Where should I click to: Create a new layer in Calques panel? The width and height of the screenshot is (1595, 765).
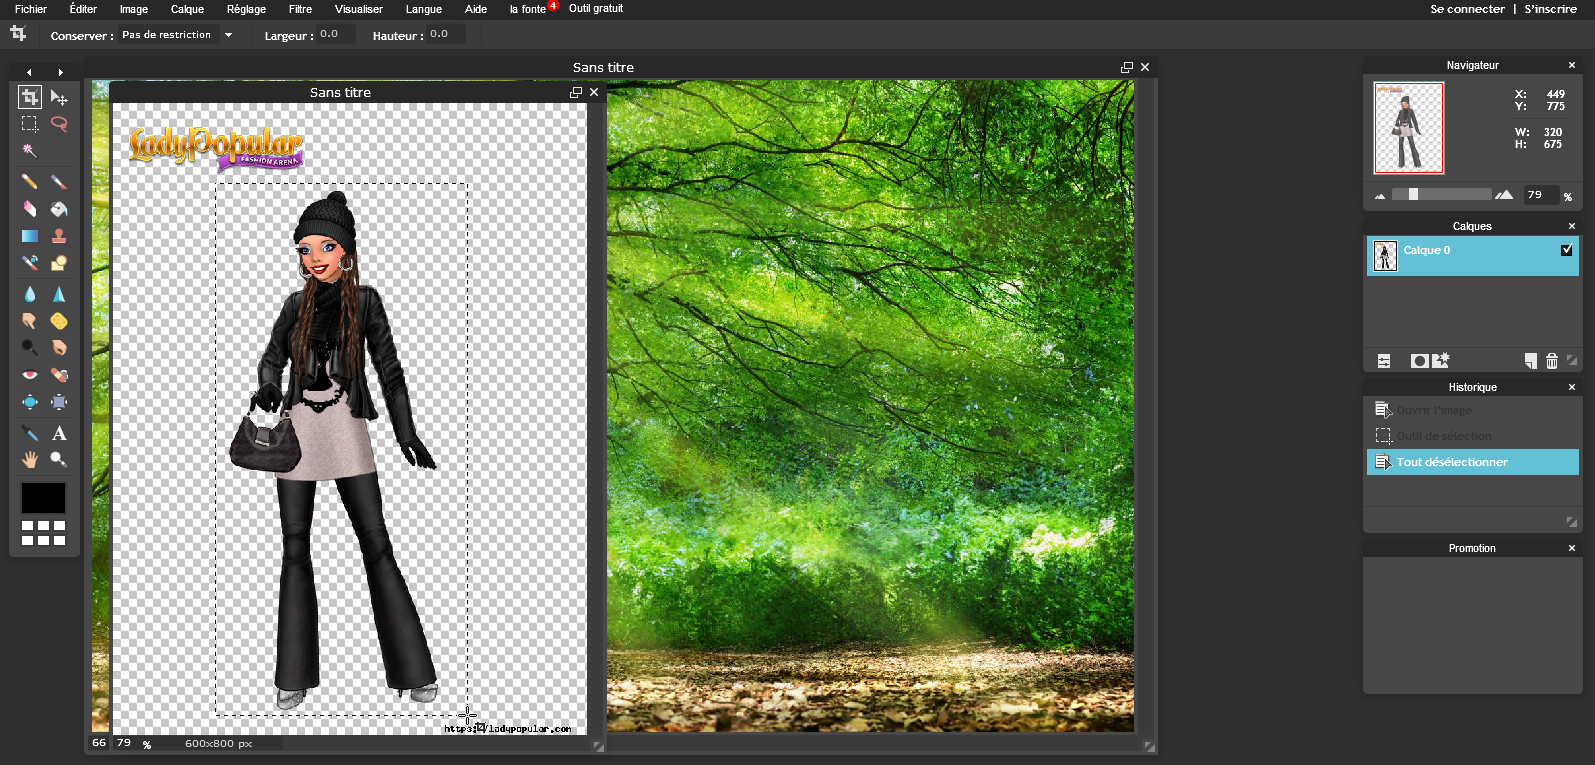(x=1531, y=361)
